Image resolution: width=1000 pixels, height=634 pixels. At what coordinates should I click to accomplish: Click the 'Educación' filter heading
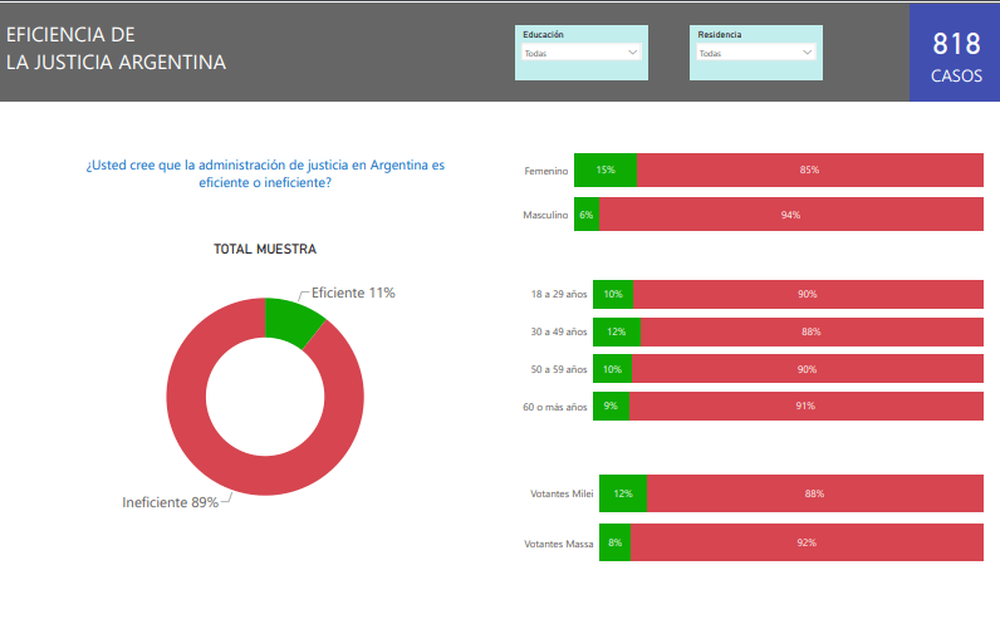pyautogui.click(x=543, y=34)
